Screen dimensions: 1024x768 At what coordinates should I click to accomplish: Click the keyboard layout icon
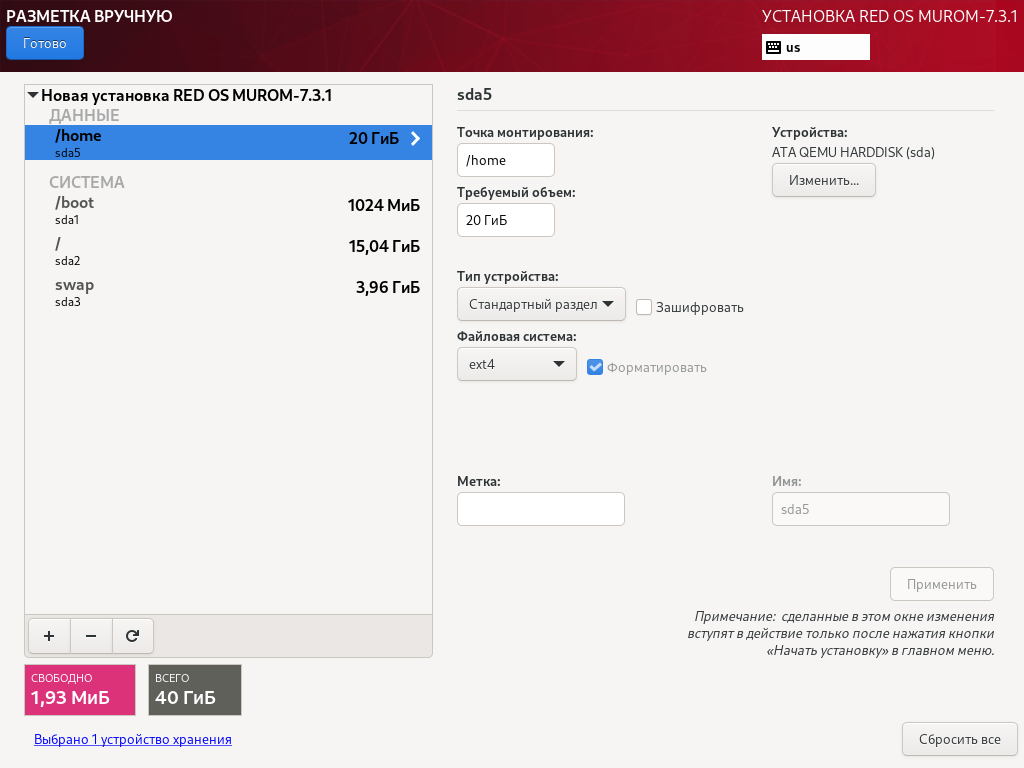pos(773,47)
